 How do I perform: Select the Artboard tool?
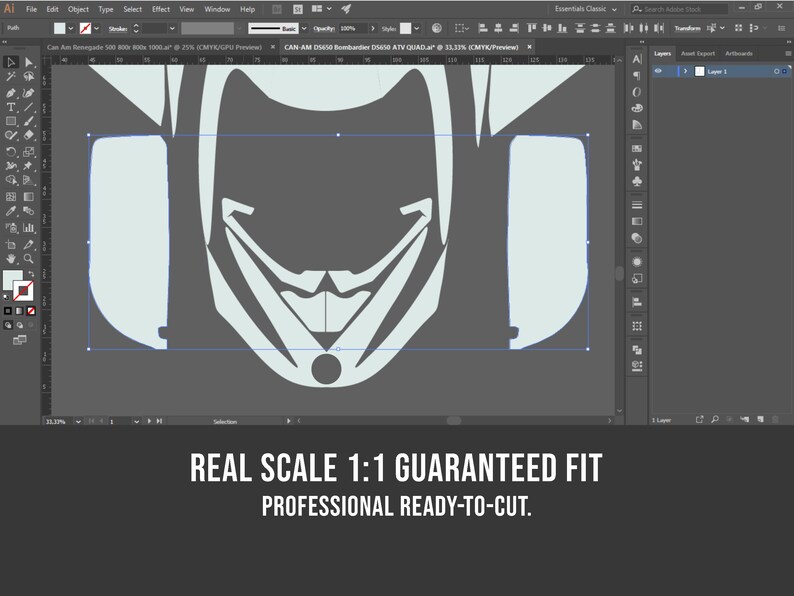[11, 245]
